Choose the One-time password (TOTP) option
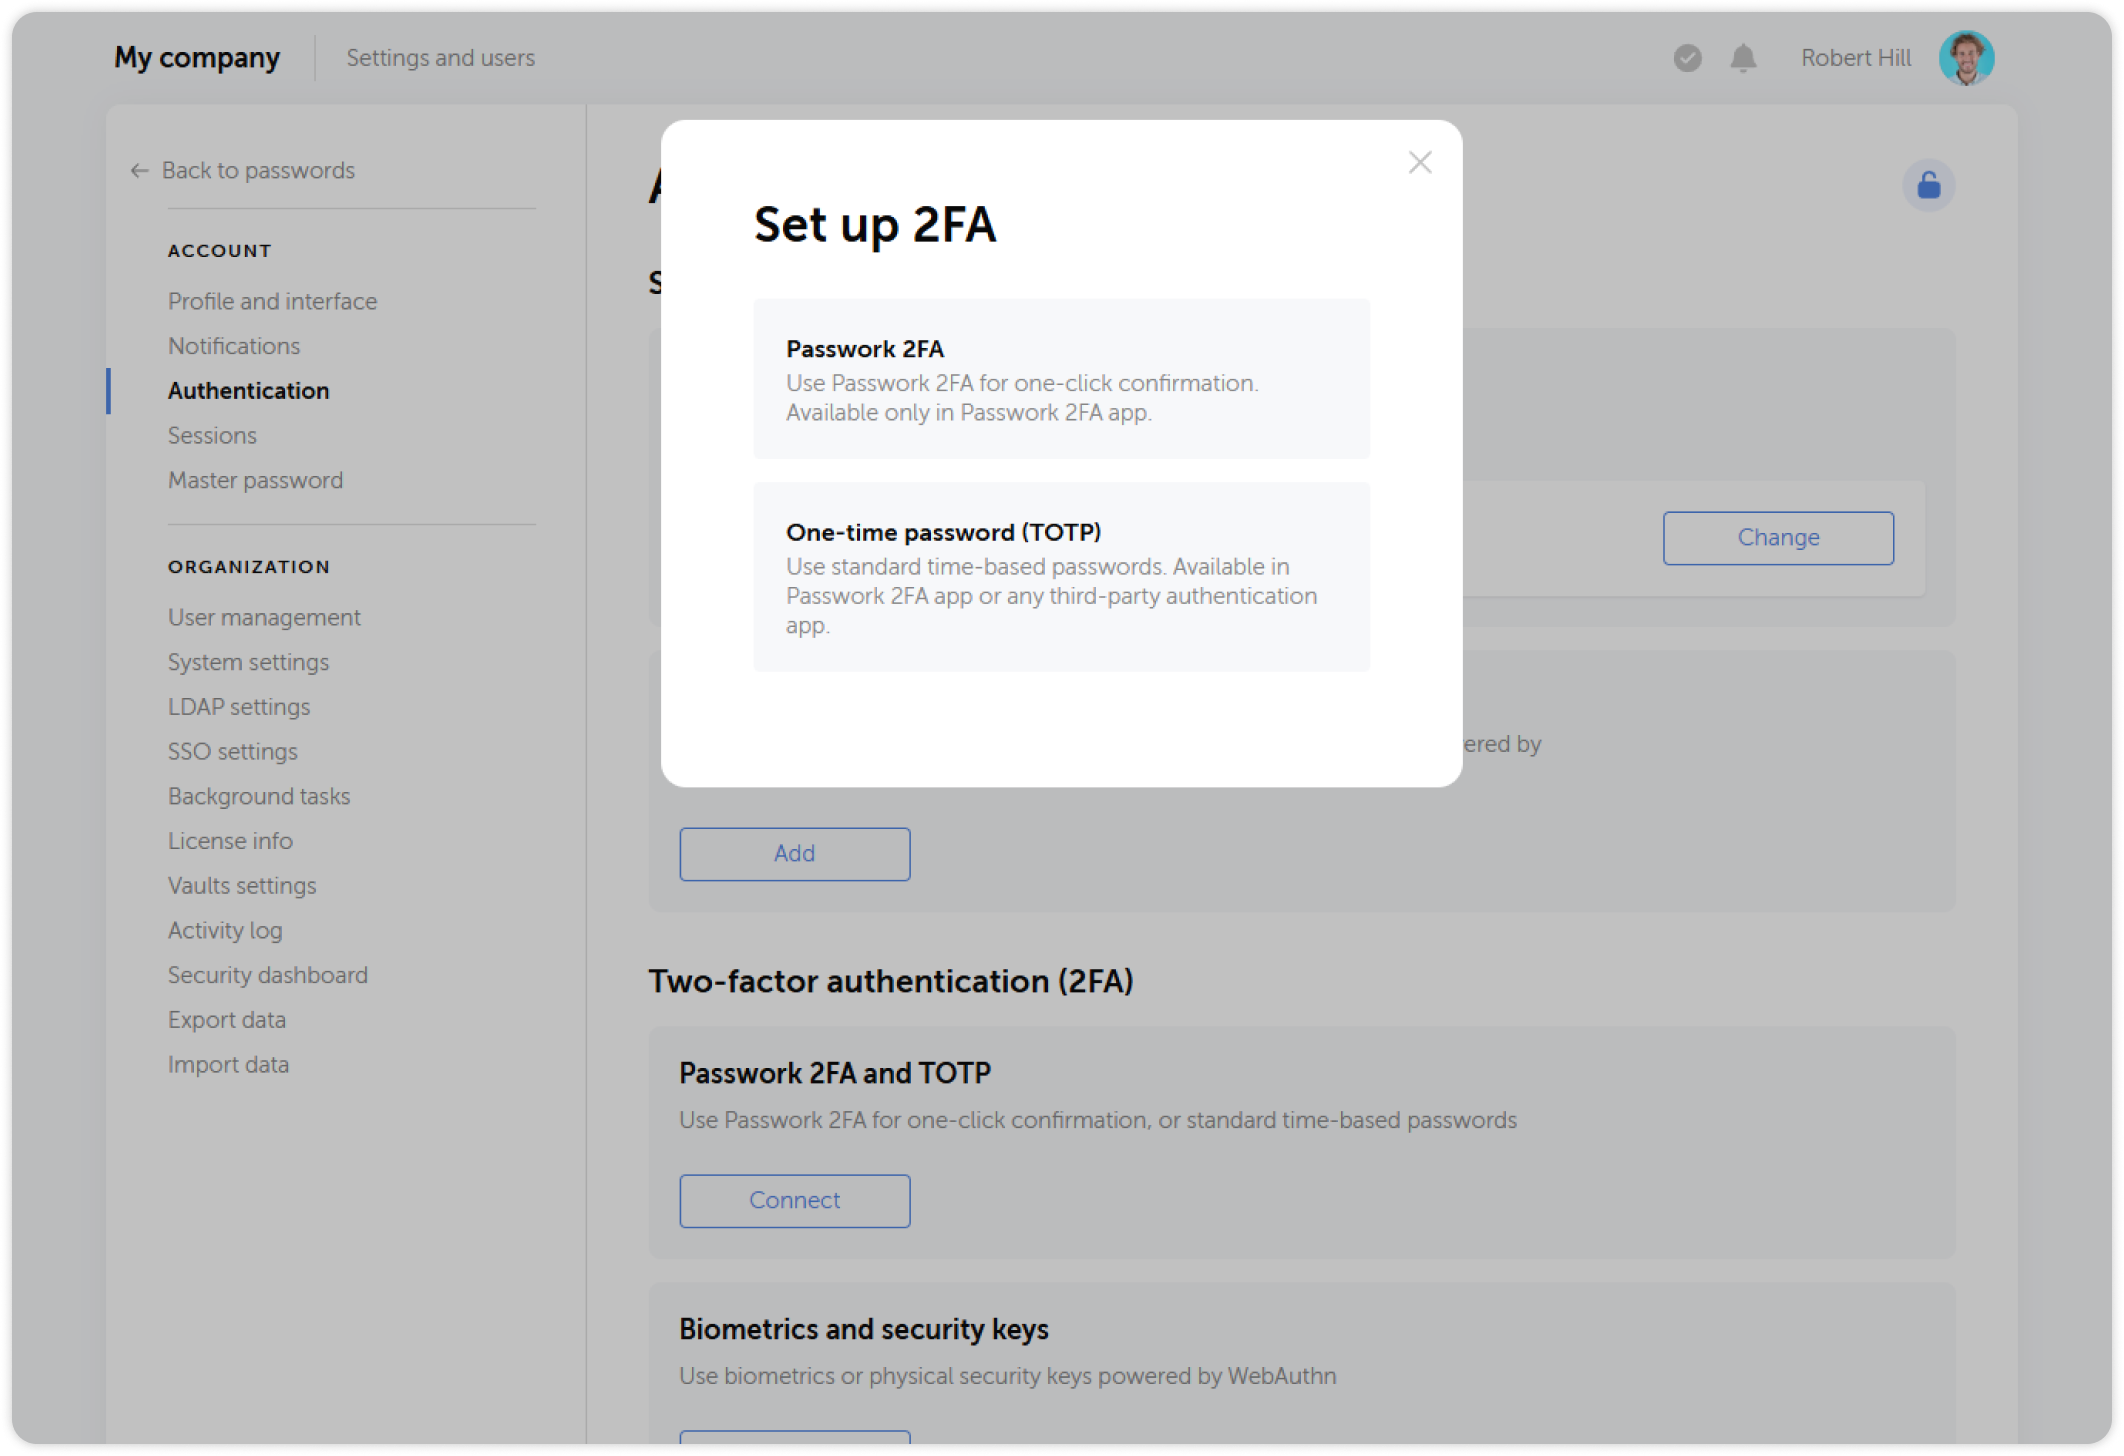This screenshot has height=1456, width=2124. click(1061, 577)
